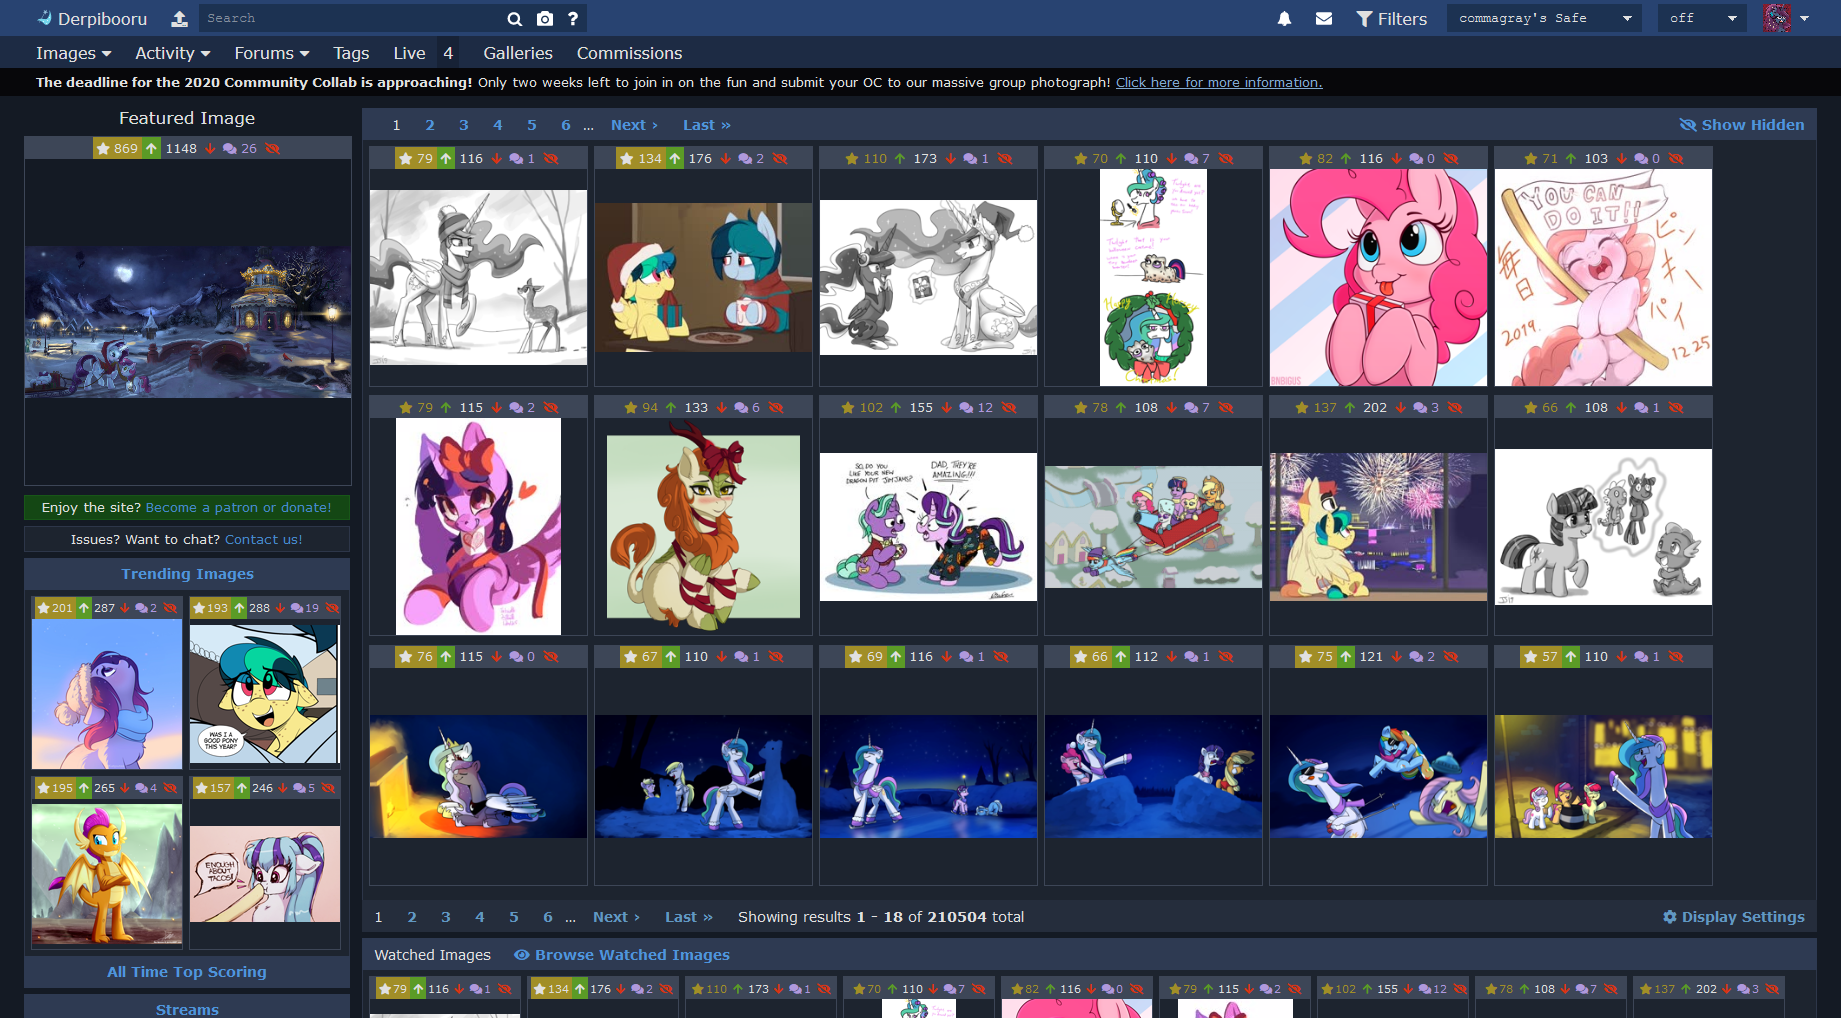Hide the You Can Do It image scoring 103
Viewport: 1841px width, 1018px height.
pyautogui.click(x=1676, y=158)
